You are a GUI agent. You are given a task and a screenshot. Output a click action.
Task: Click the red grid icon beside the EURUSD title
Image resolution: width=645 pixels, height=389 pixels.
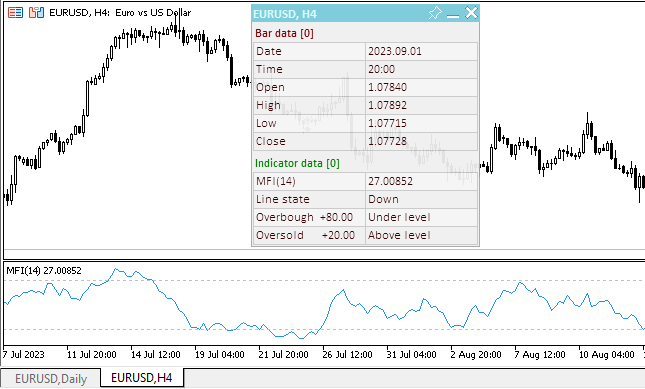15,13
